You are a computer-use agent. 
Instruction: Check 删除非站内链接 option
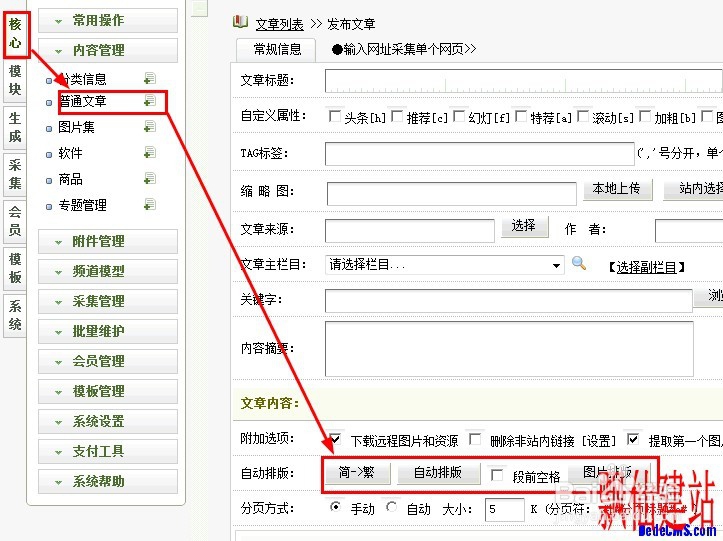point(475,439)
